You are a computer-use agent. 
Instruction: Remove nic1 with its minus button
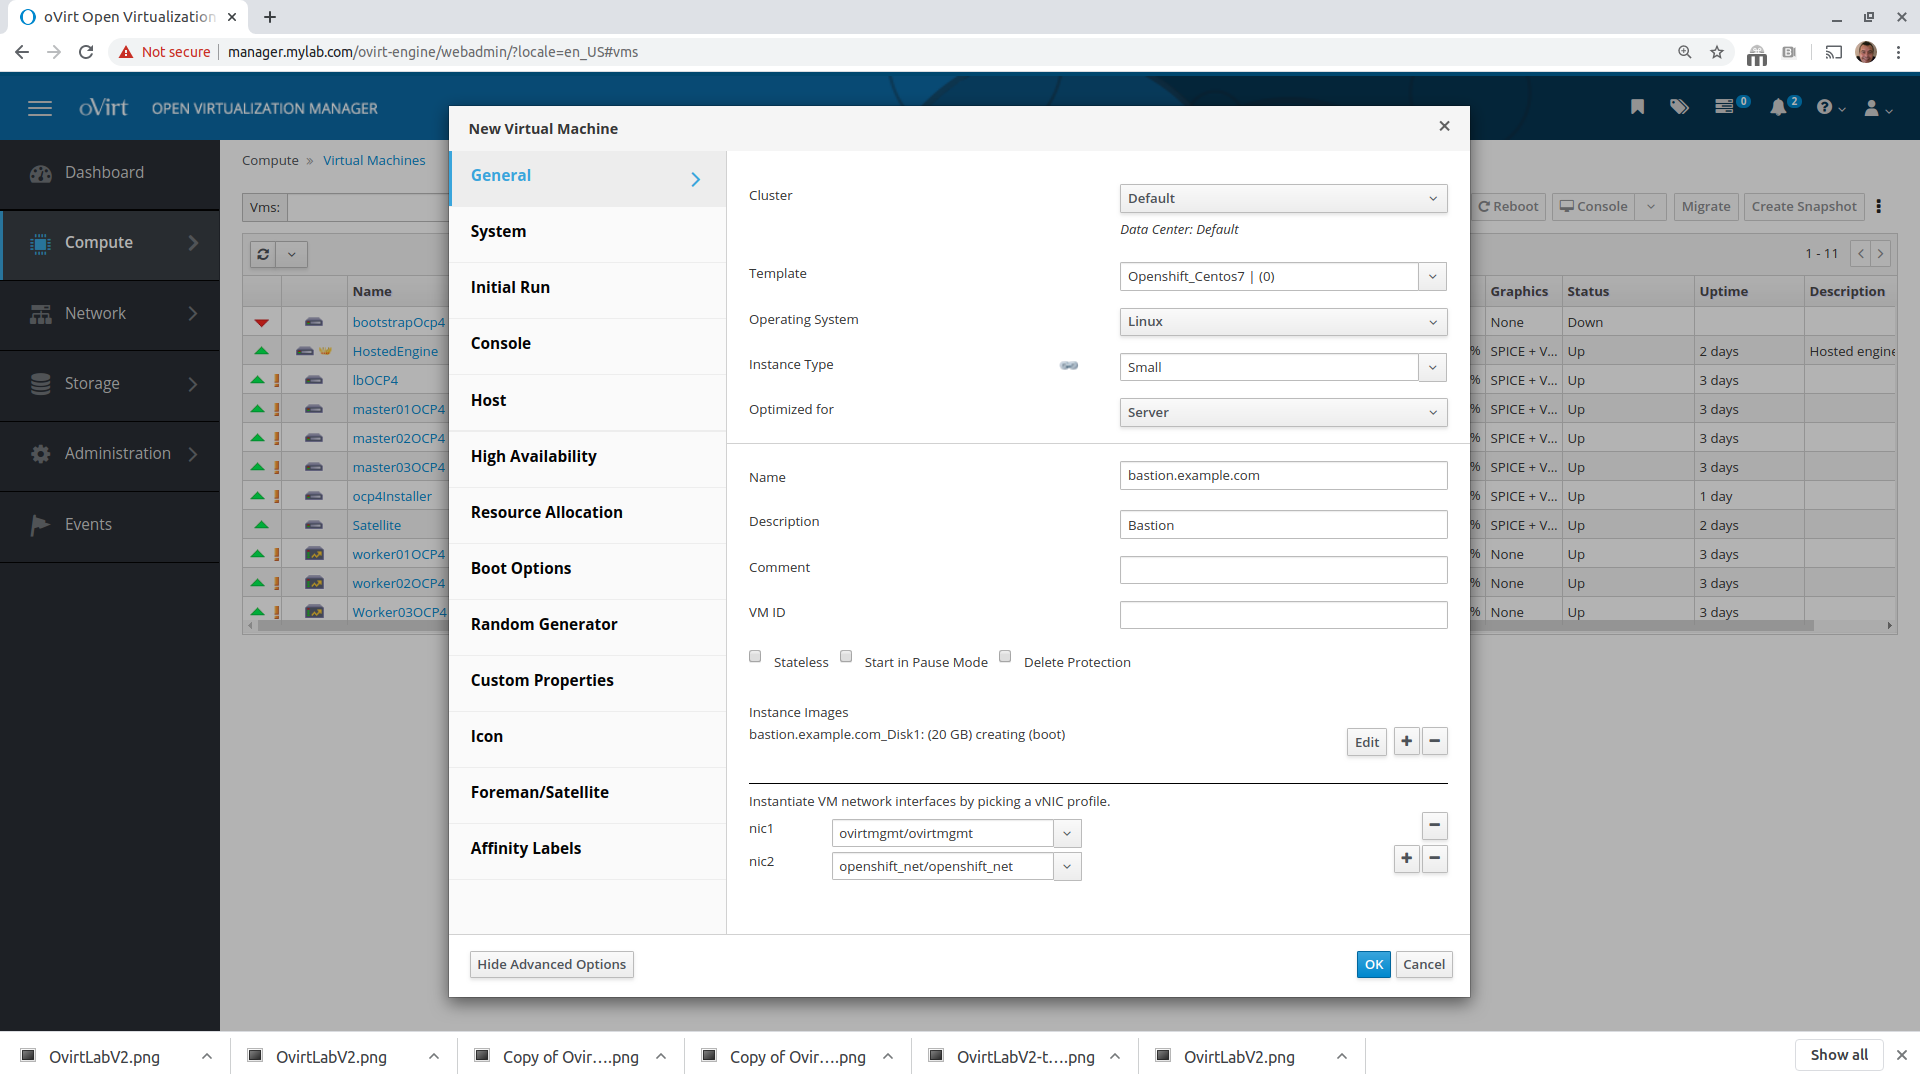[x=1434, y=825]
